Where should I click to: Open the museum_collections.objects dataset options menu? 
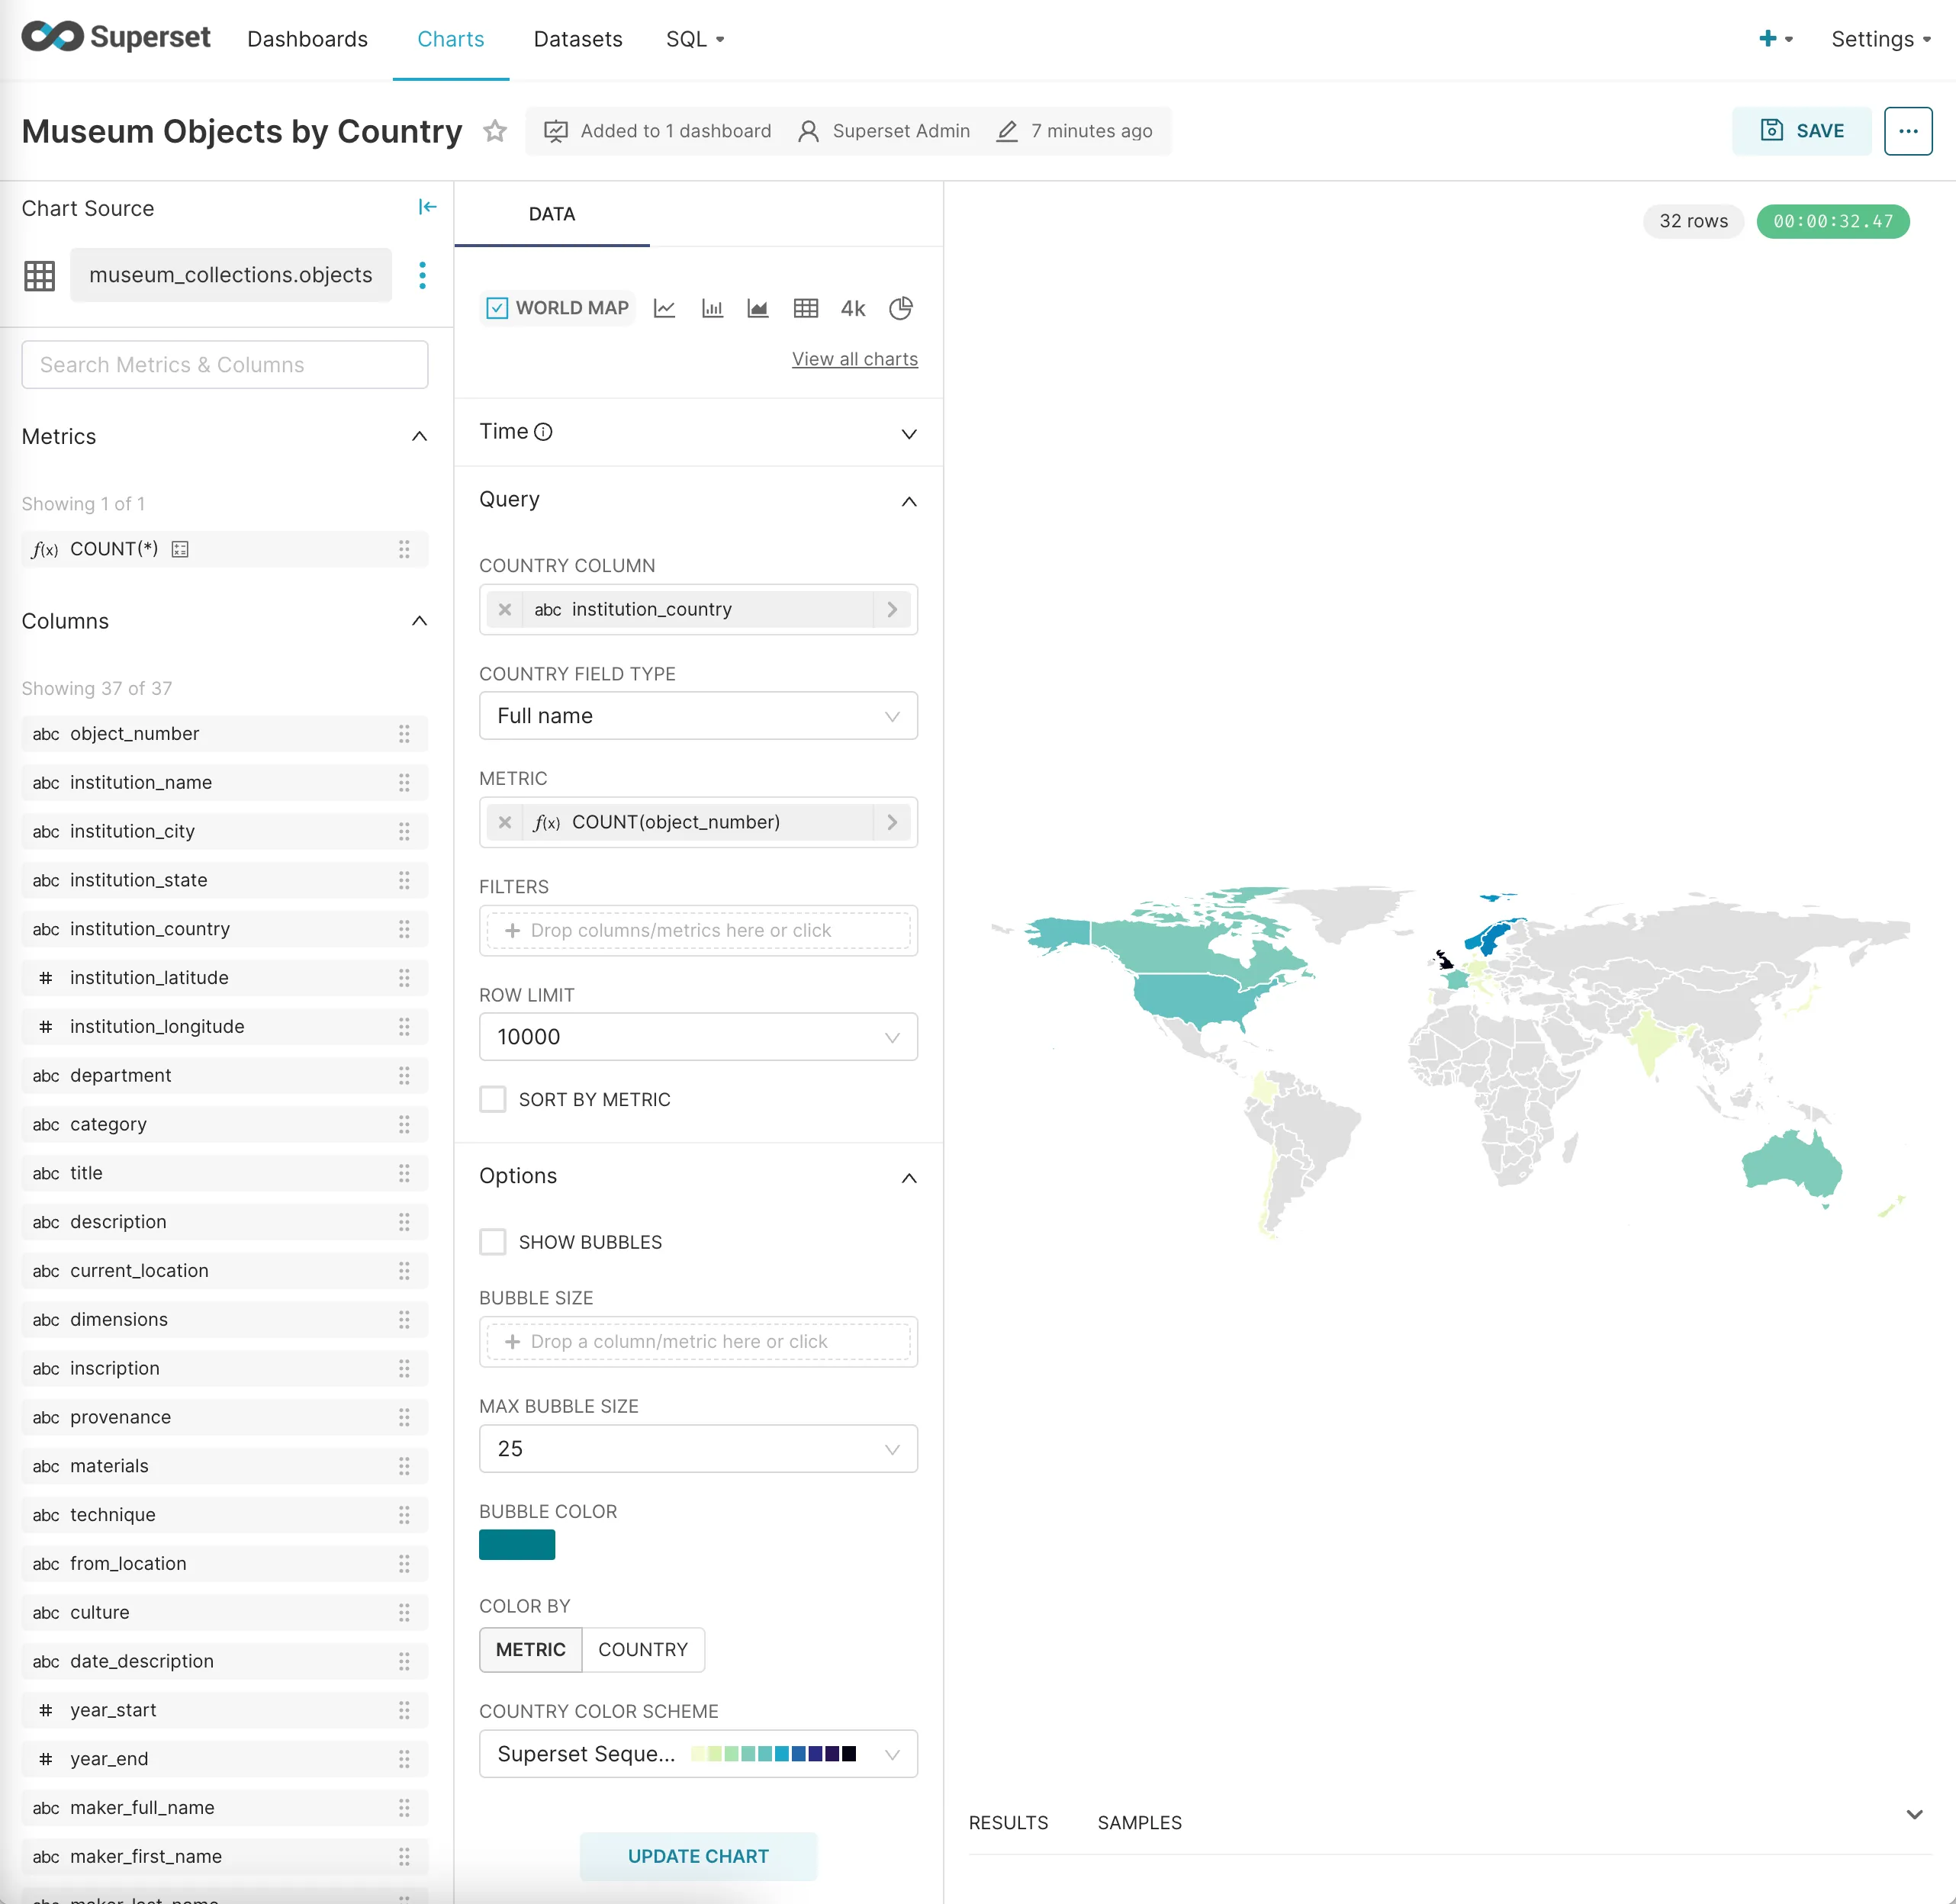422,275
